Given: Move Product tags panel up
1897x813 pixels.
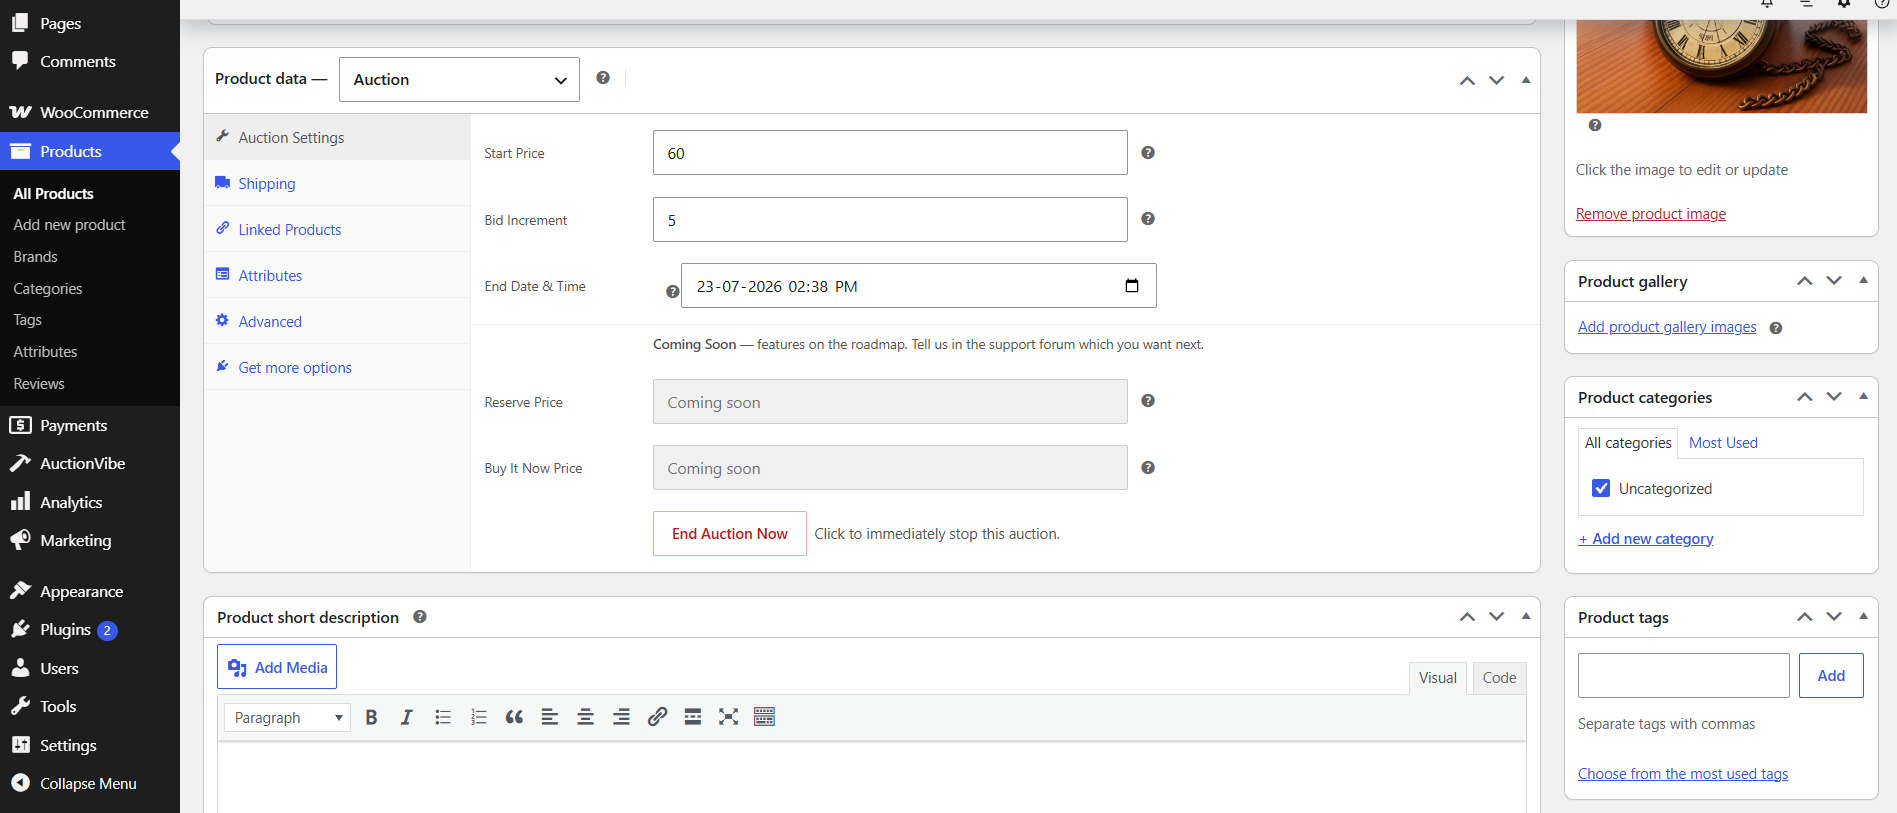Looking at the screenshot, I should click(1805, 617).
